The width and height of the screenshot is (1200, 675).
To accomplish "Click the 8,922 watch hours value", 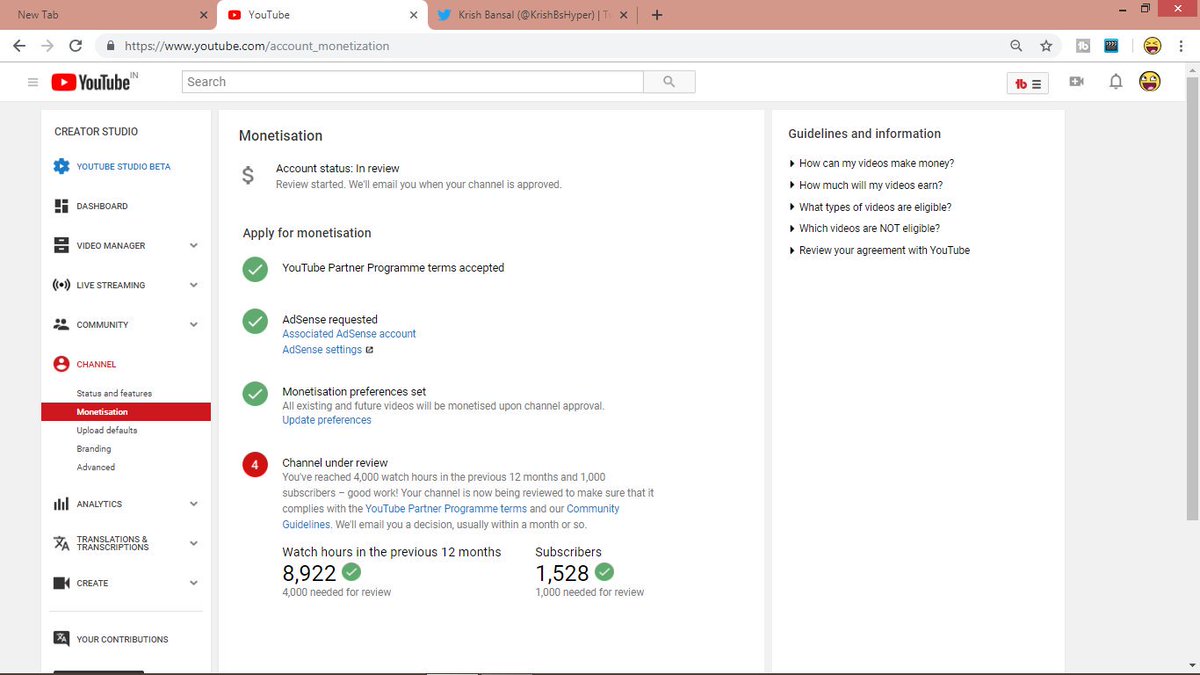I will click(309, 573).
